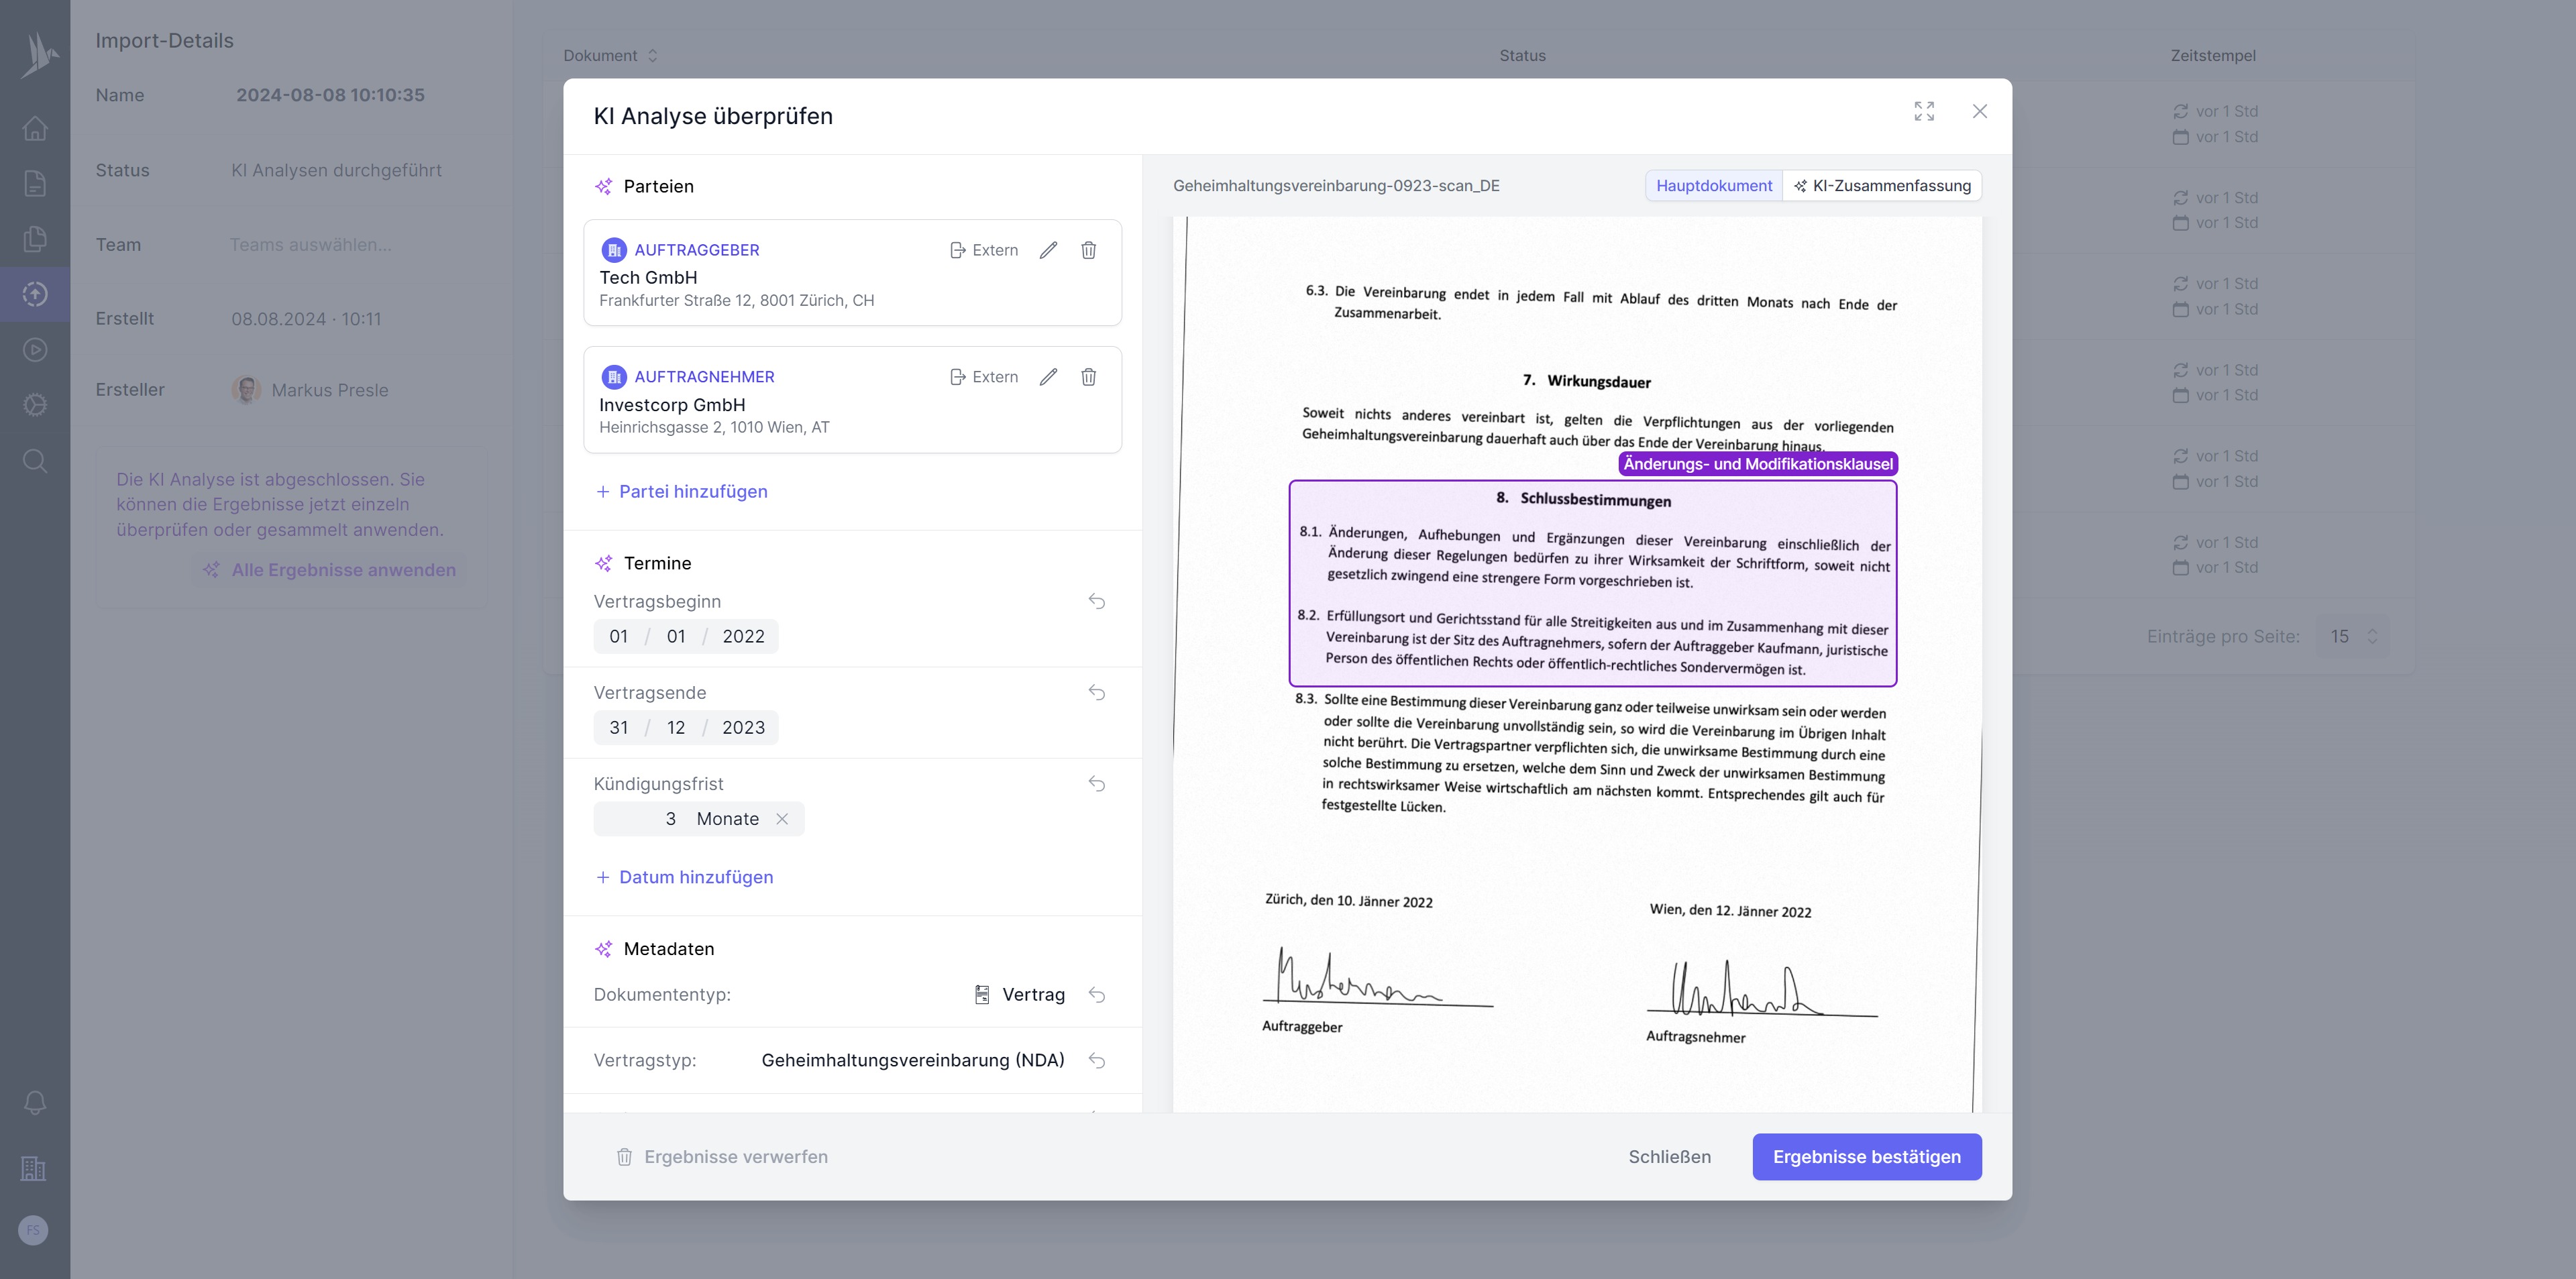Open the stacked documents sidebar icon
This screenshot has height=1279, width=2576.
[35, 239]
